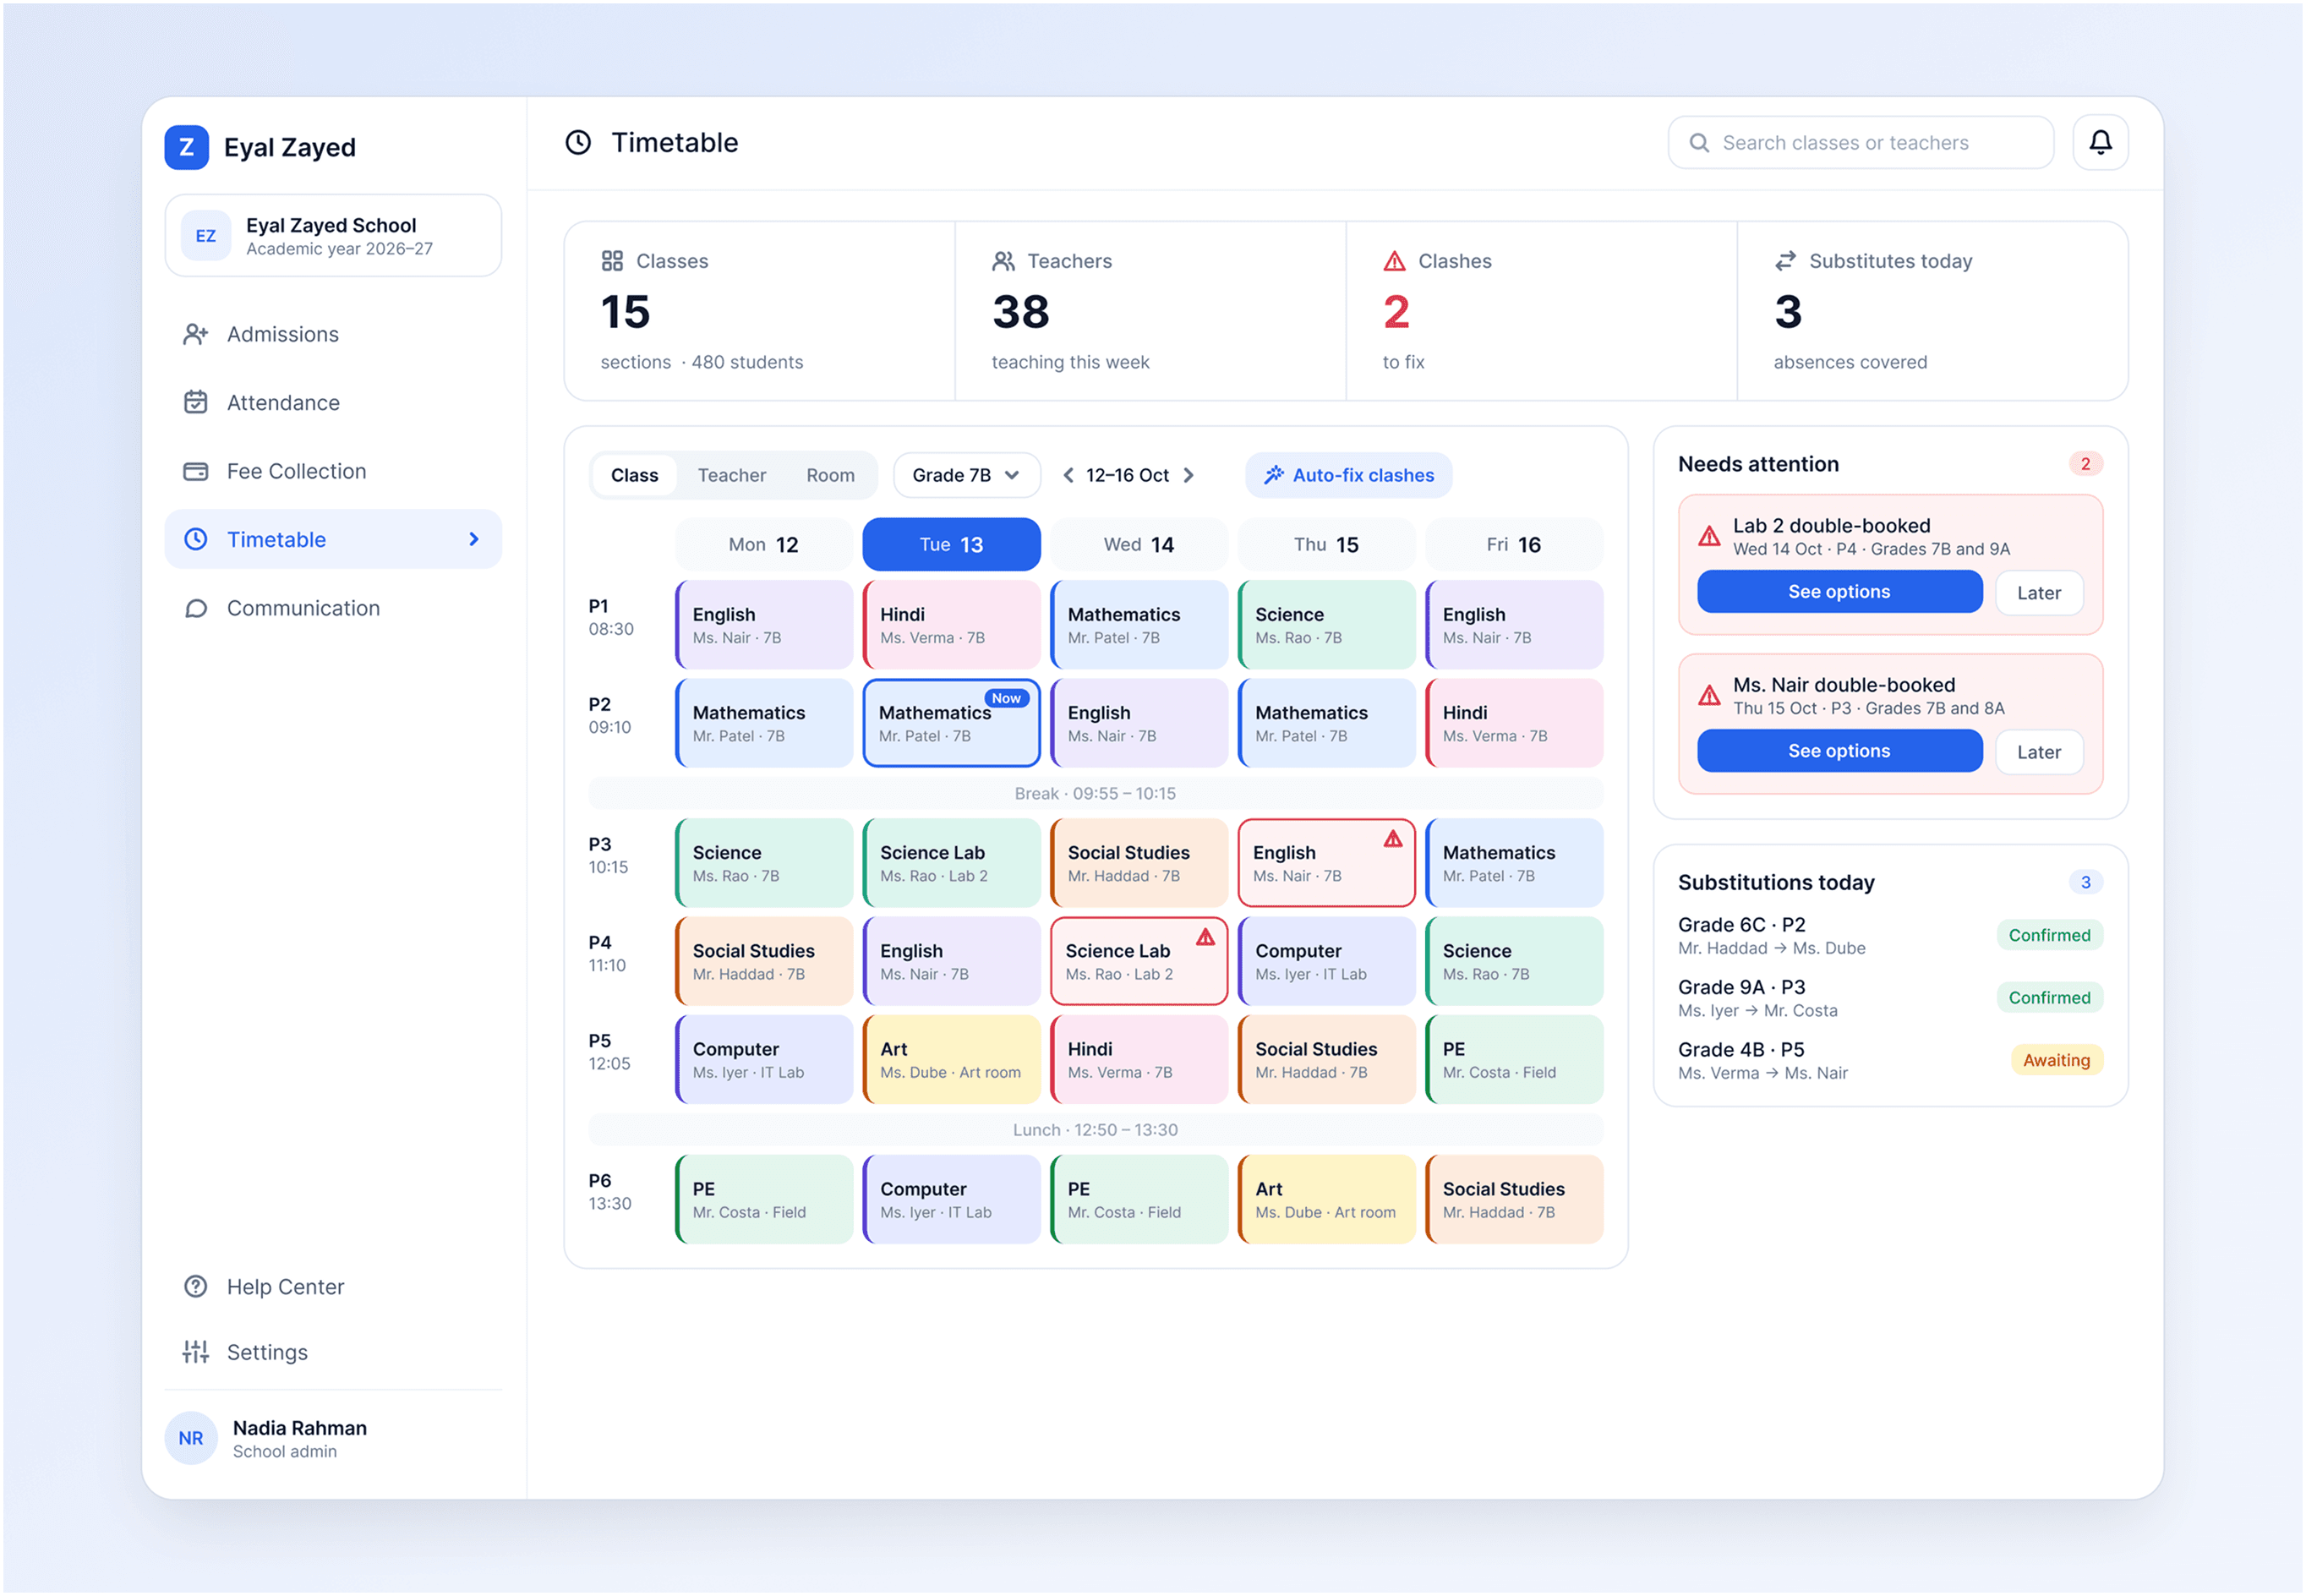
Task: Click the NR user avatar
Action: click(x=191, y=1438)
